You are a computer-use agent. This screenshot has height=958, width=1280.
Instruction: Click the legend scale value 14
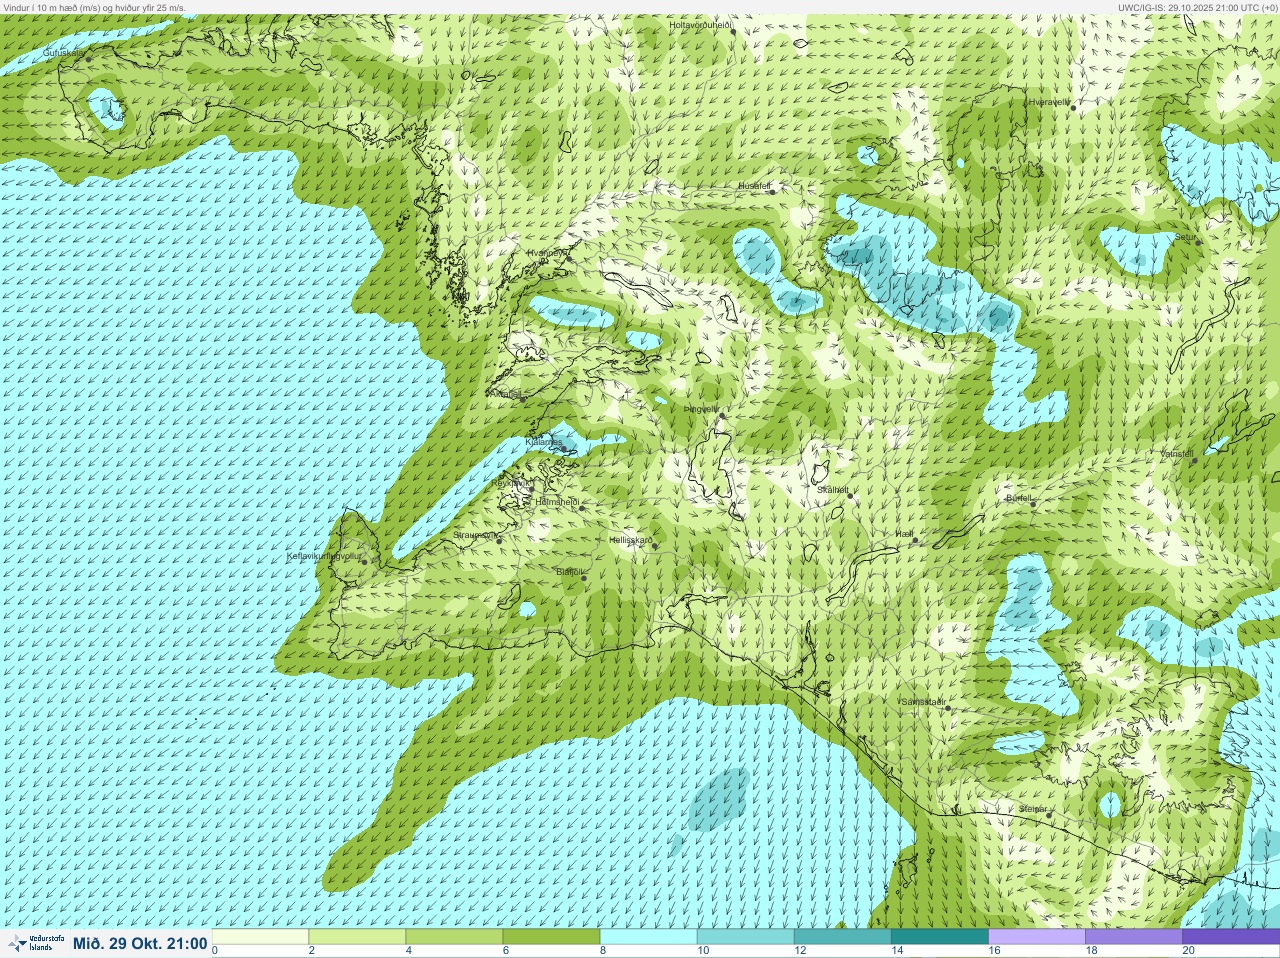click(x=897, y=951)
